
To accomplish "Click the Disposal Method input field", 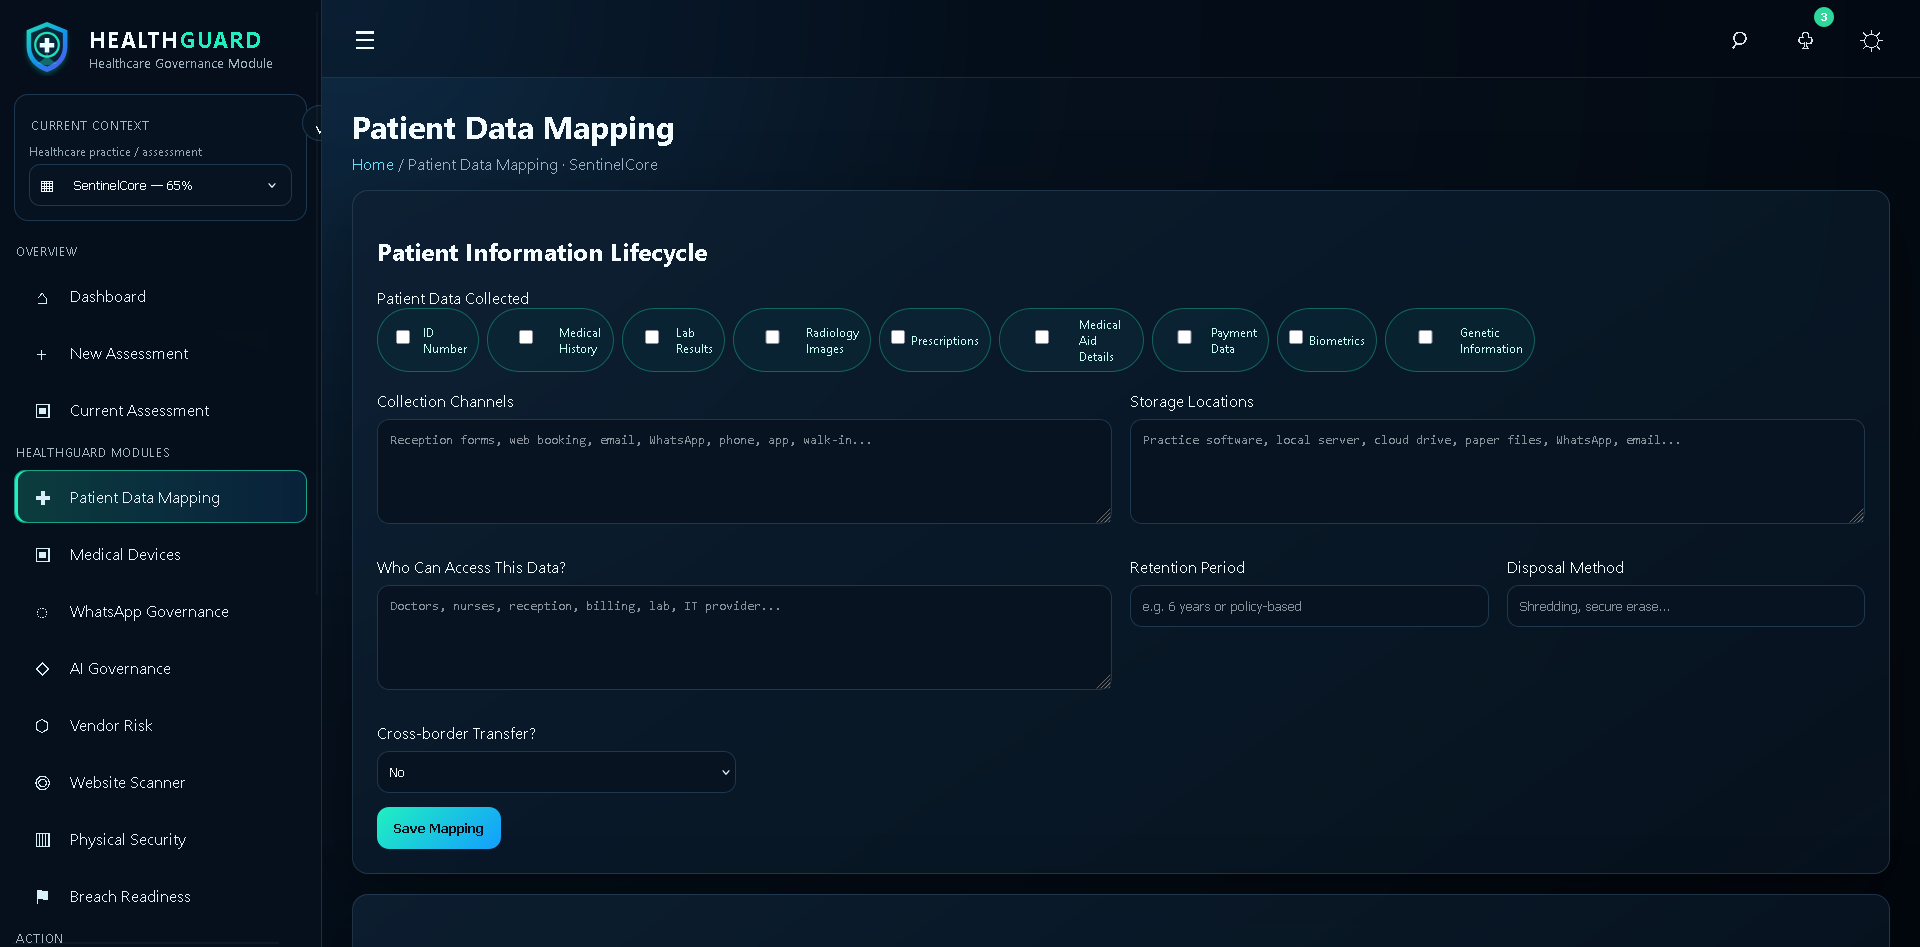I will point(1685,606).
